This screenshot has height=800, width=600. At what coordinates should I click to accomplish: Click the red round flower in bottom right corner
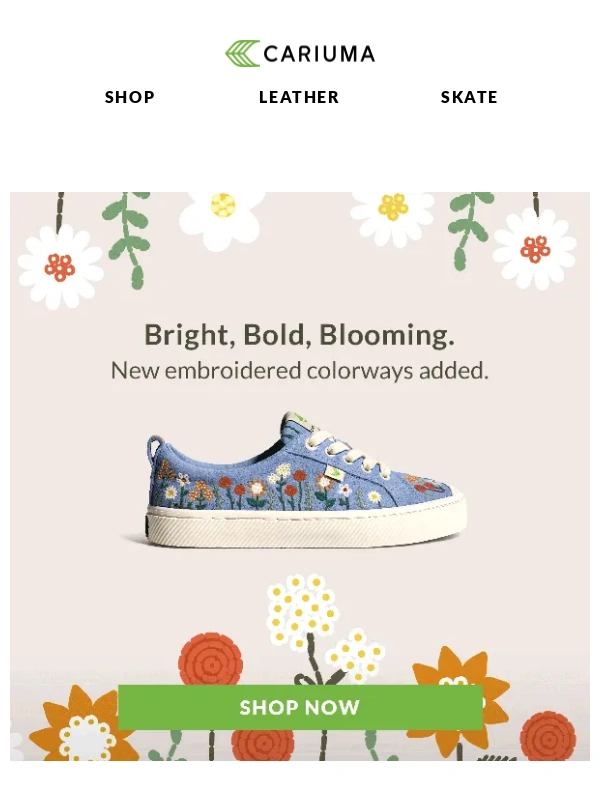click(547, 736)
